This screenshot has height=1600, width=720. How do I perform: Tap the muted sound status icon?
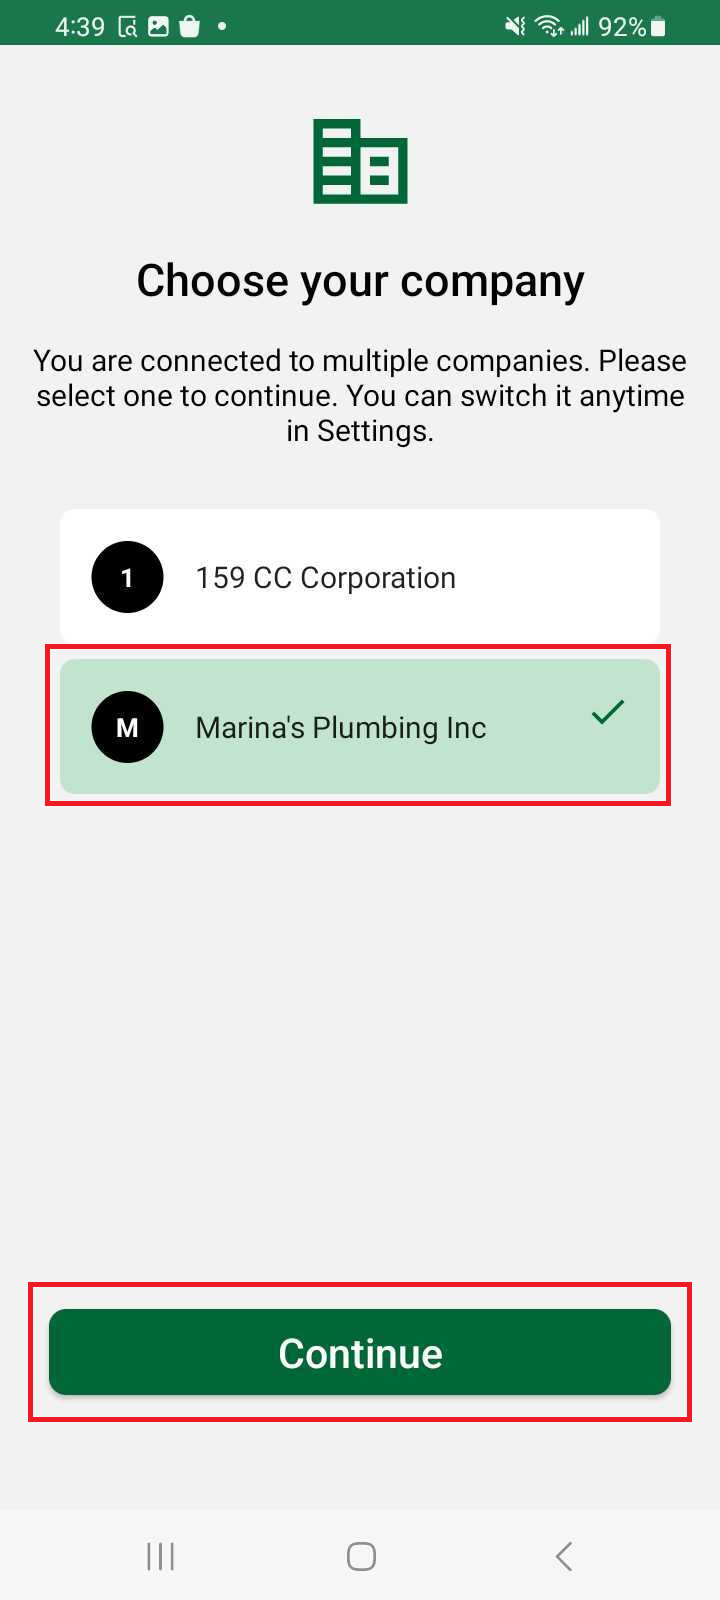515,27
